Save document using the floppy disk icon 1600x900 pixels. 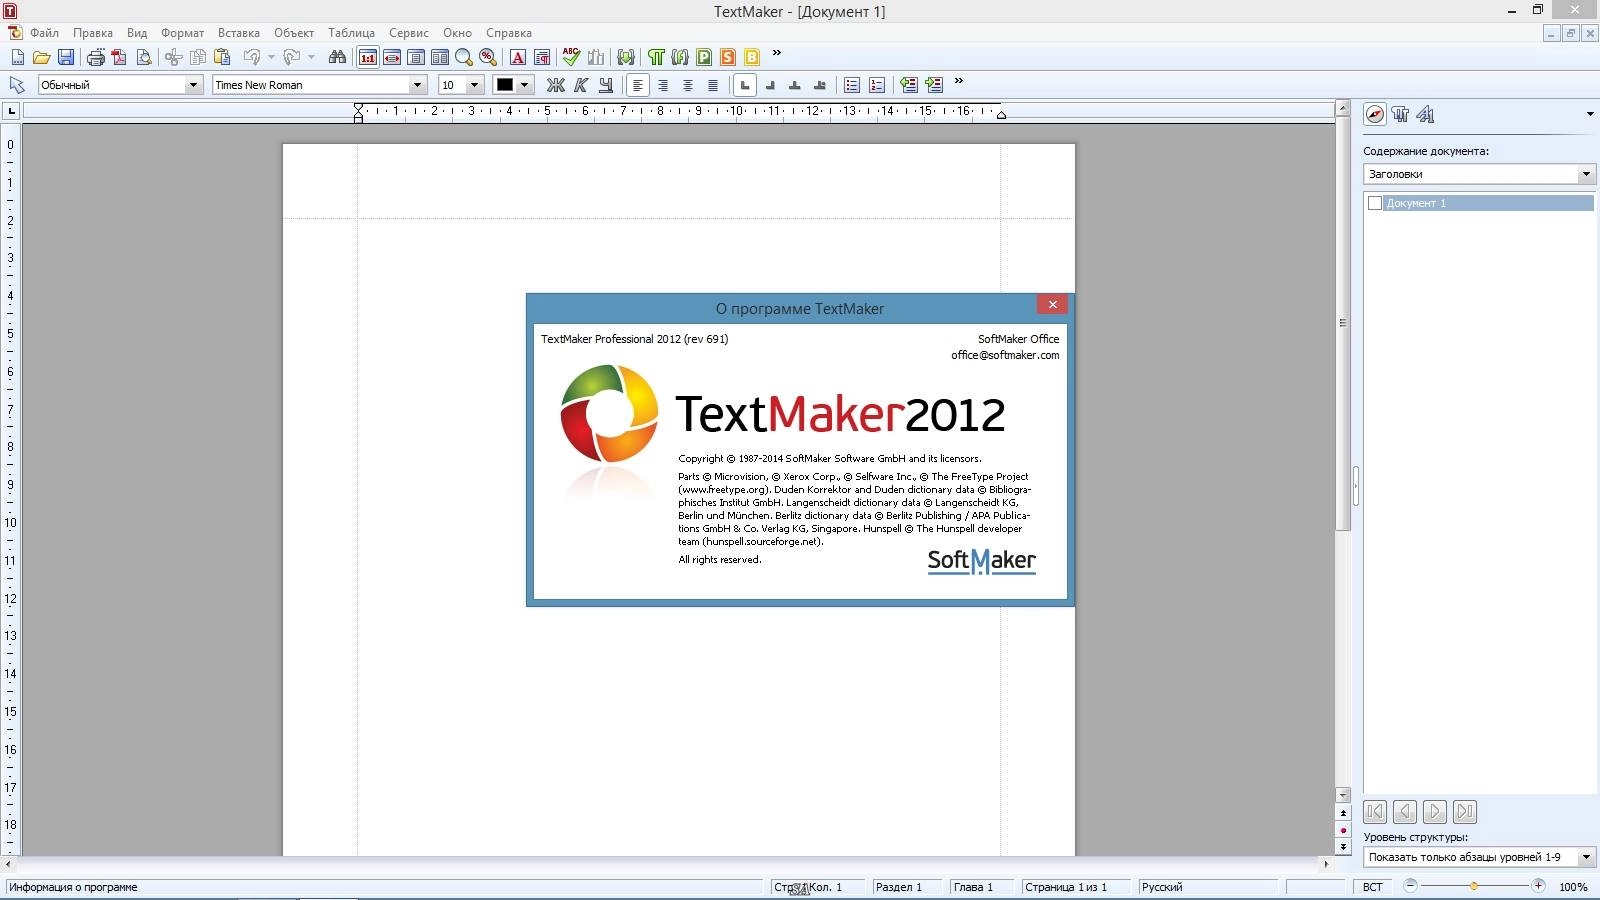click(x=65, y=57)
